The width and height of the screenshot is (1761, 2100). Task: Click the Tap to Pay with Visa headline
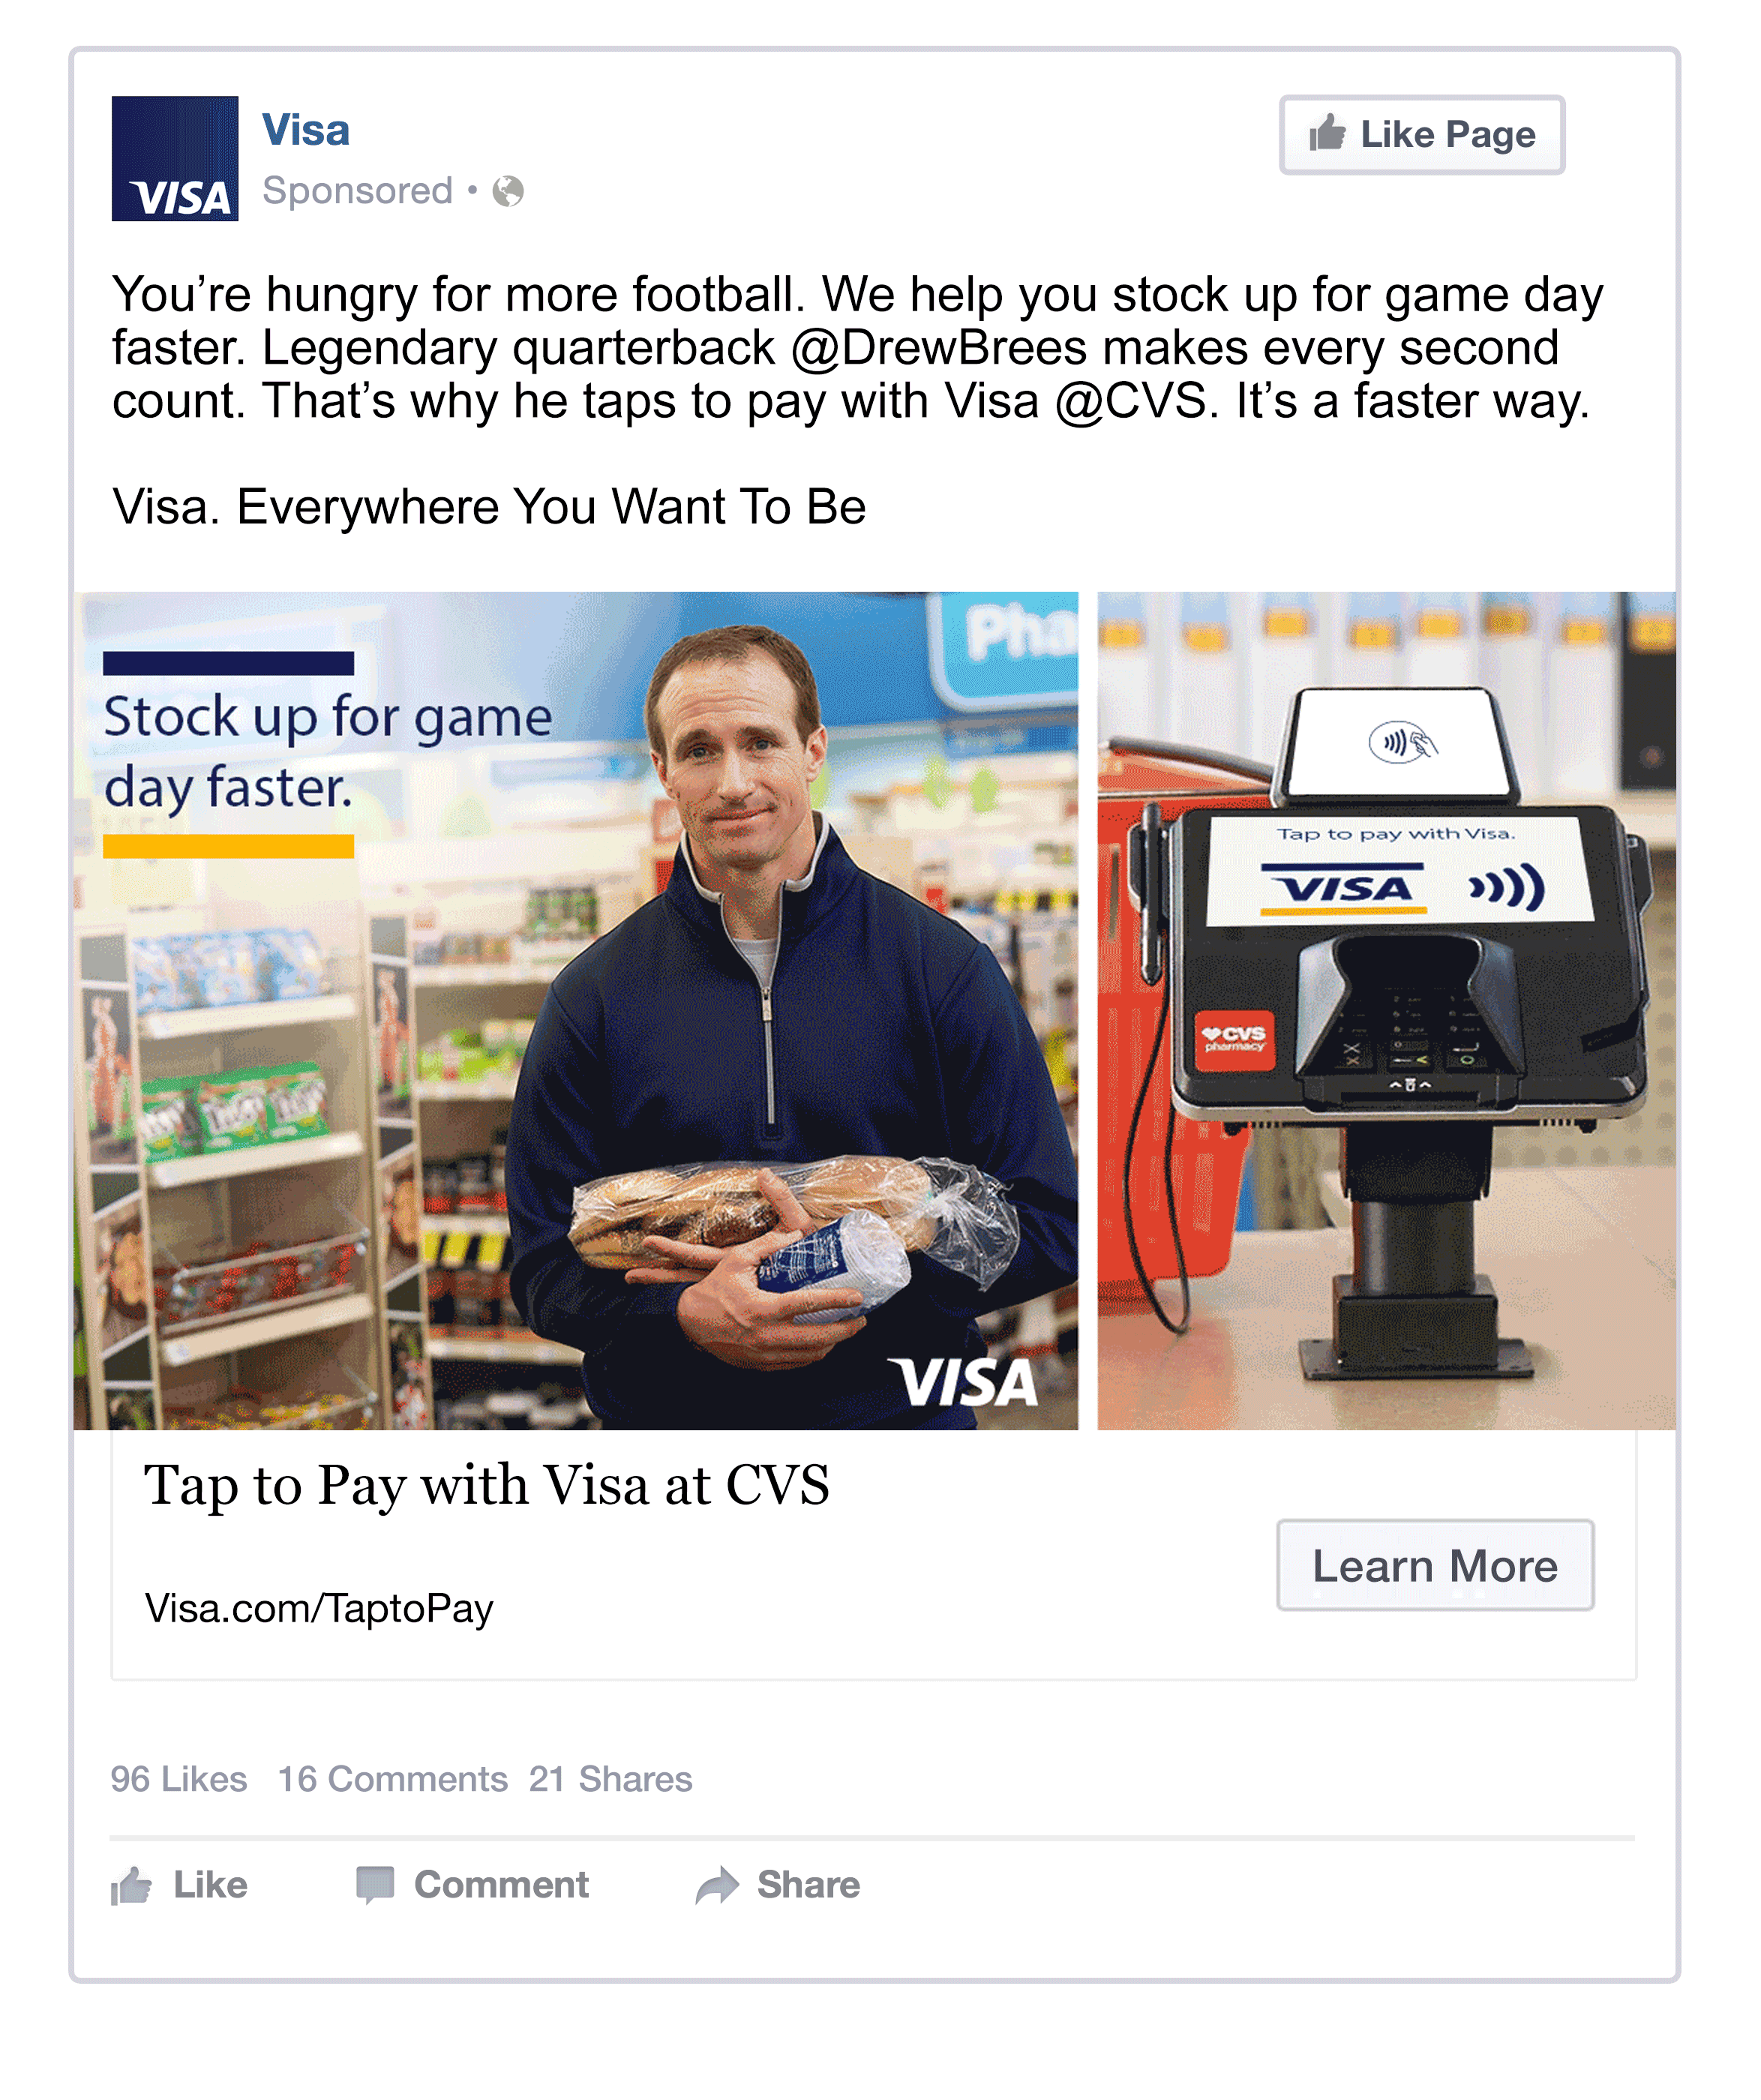click(486, 1485)
